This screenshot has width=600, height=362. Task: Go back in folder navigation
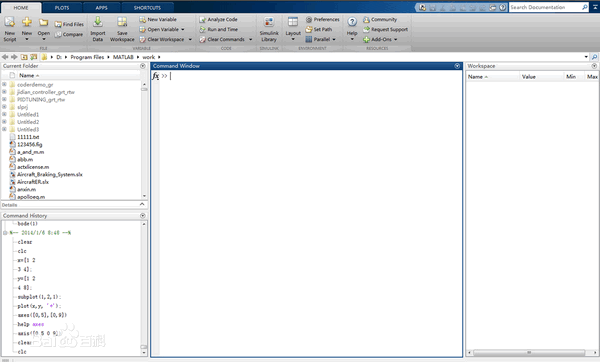pyautogui.click(x=5, y=57)
